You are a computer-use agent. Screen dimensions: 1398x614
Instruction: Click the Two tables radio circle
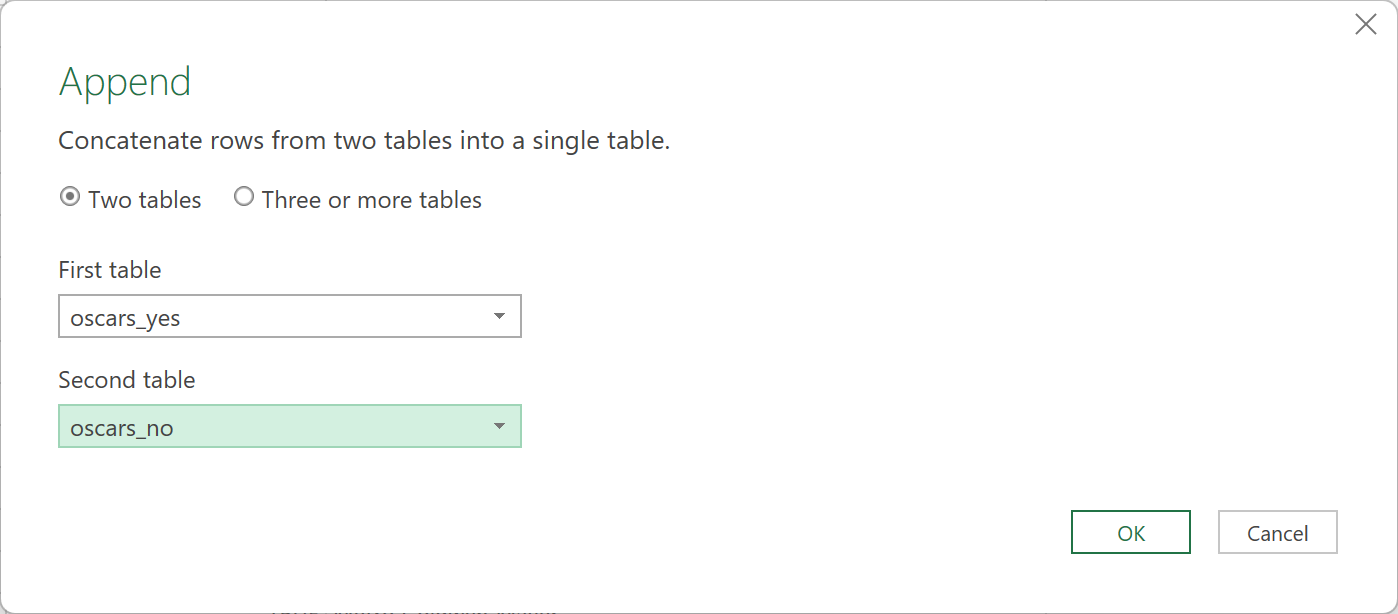point(70,198)
